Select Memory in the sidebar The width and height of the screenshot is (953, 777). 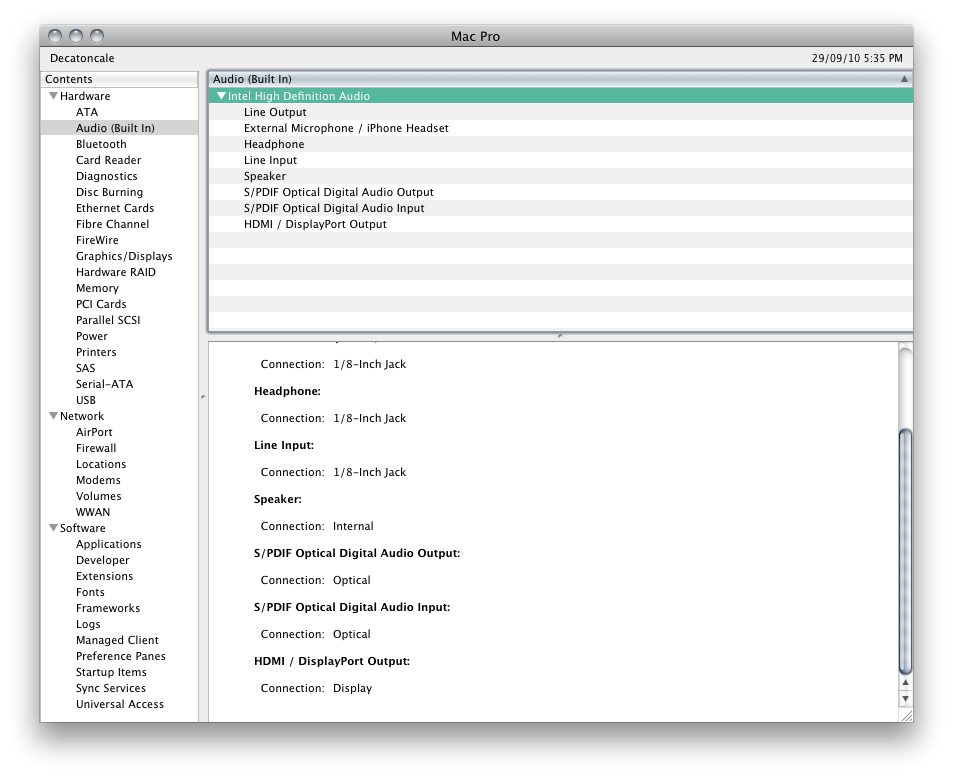click(97, 288)
